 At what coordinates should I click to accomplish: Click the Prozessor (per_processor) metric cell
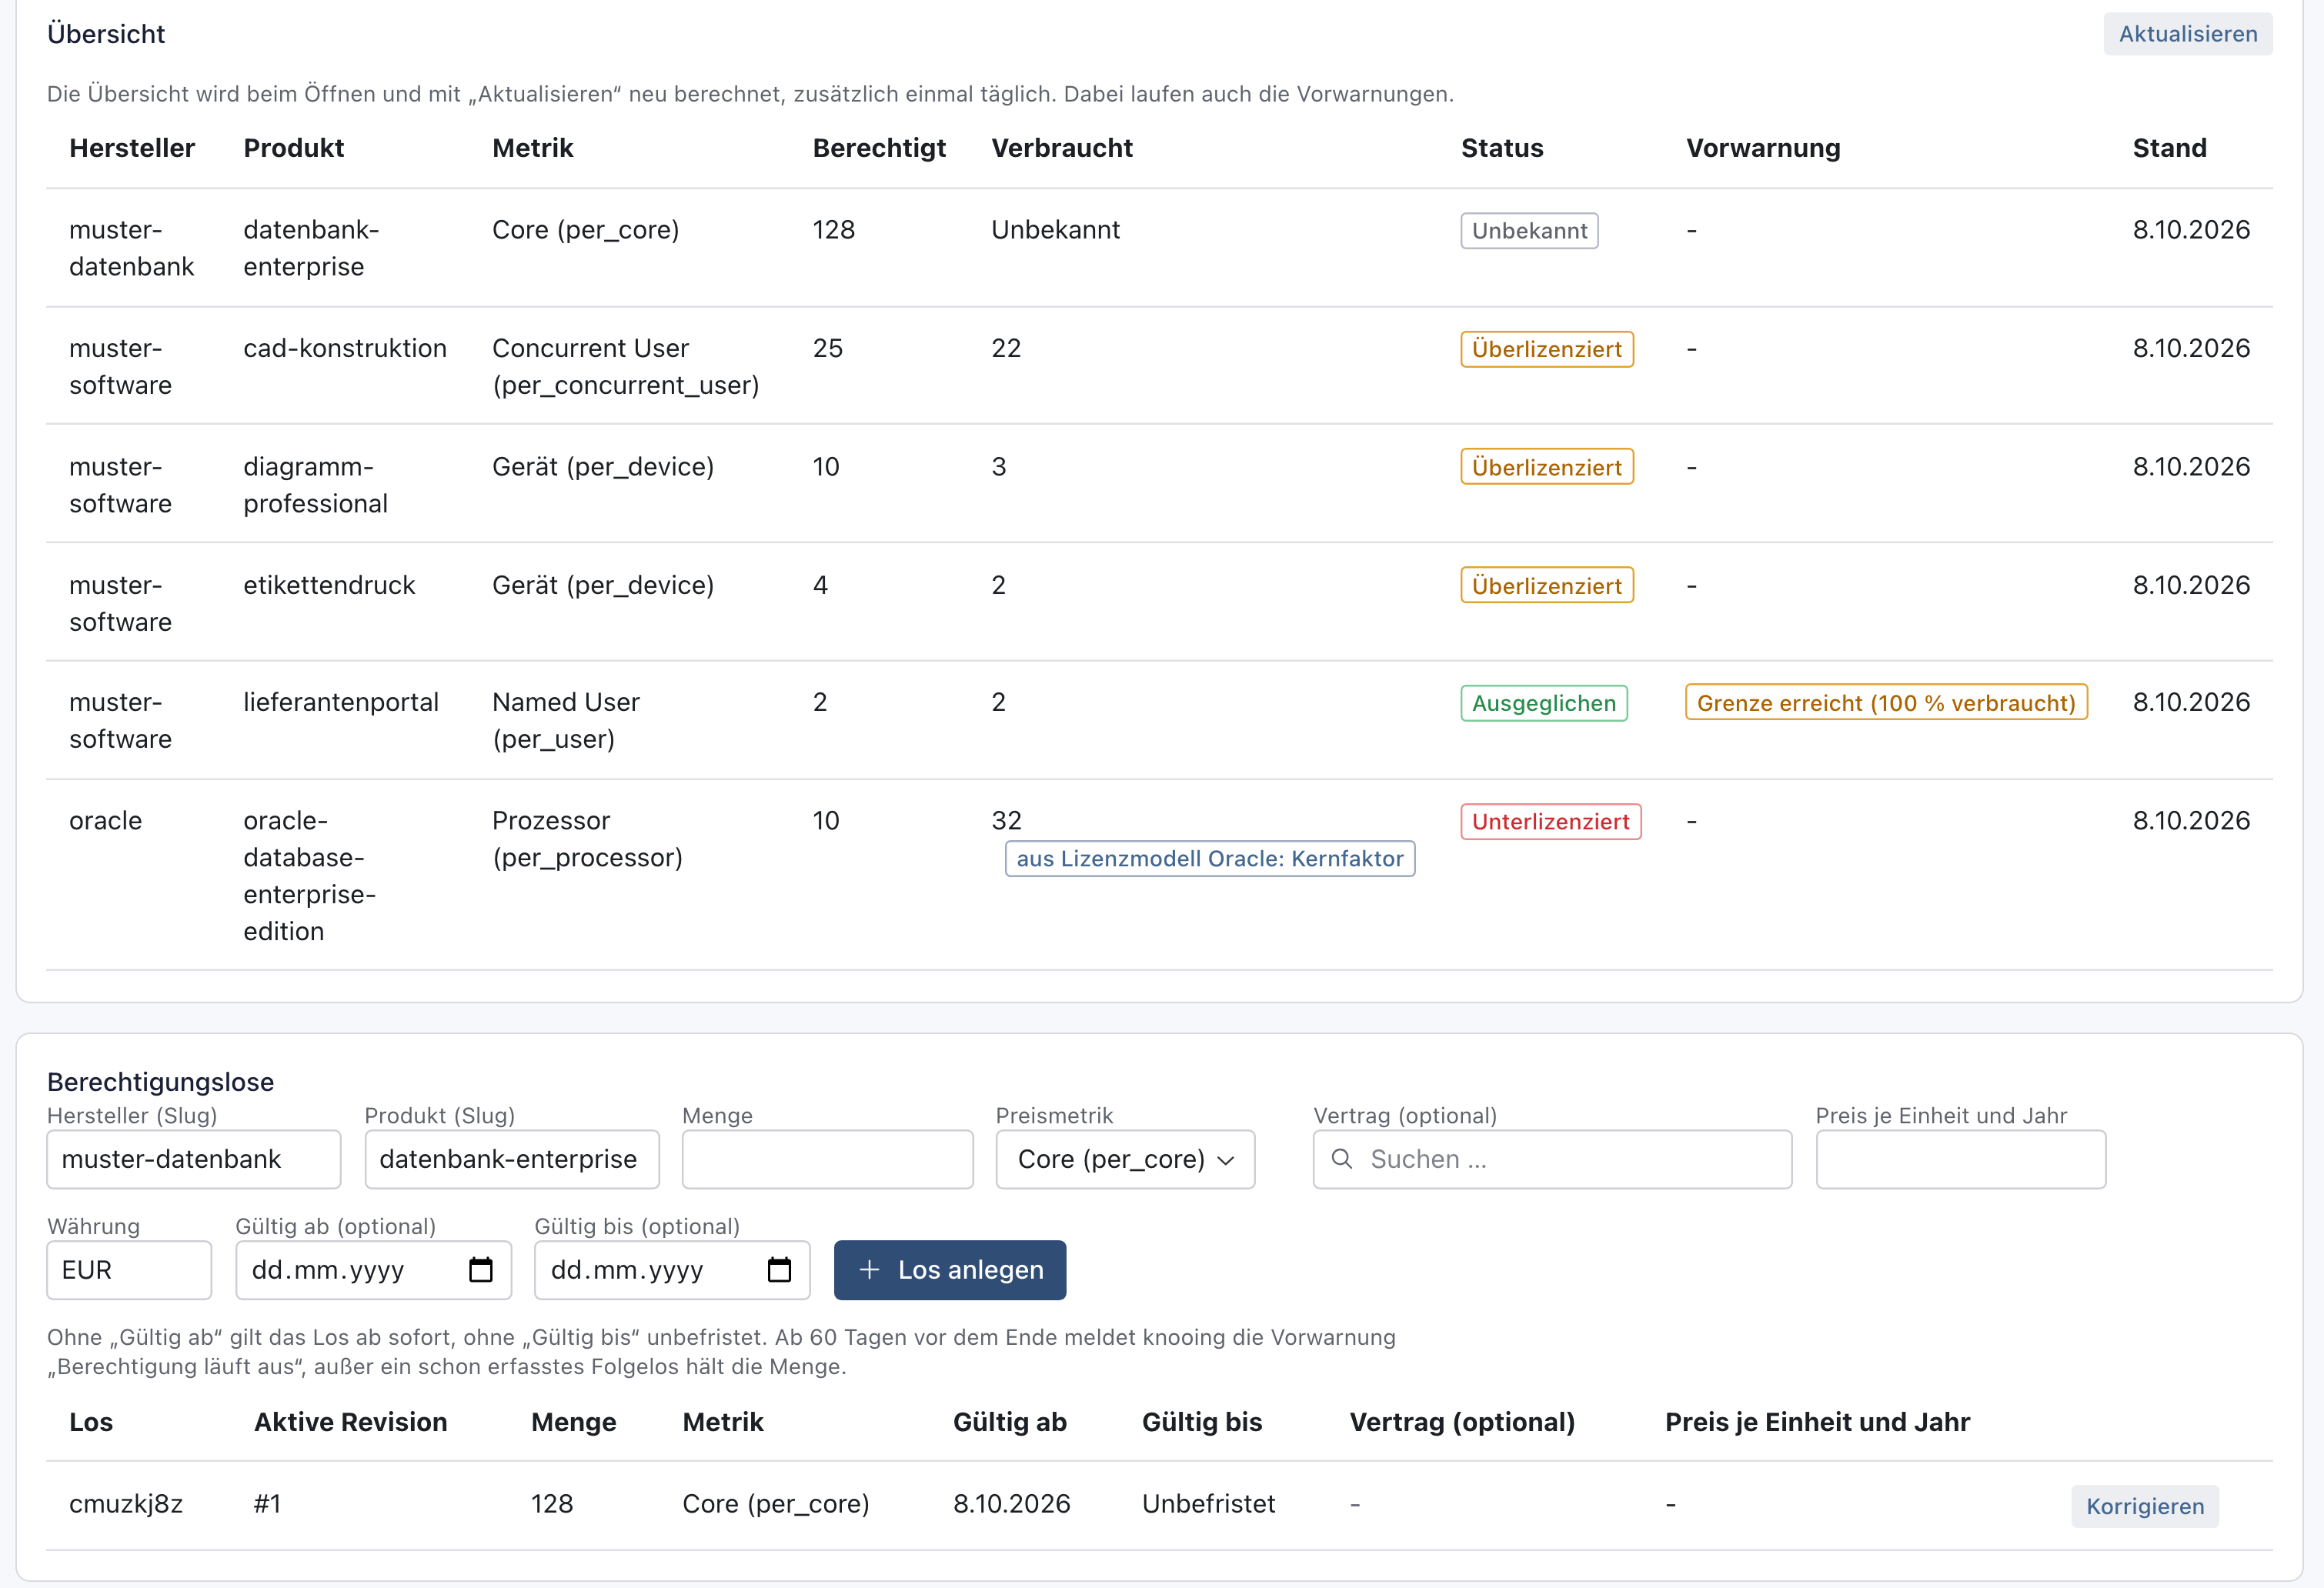coord(587,839)
